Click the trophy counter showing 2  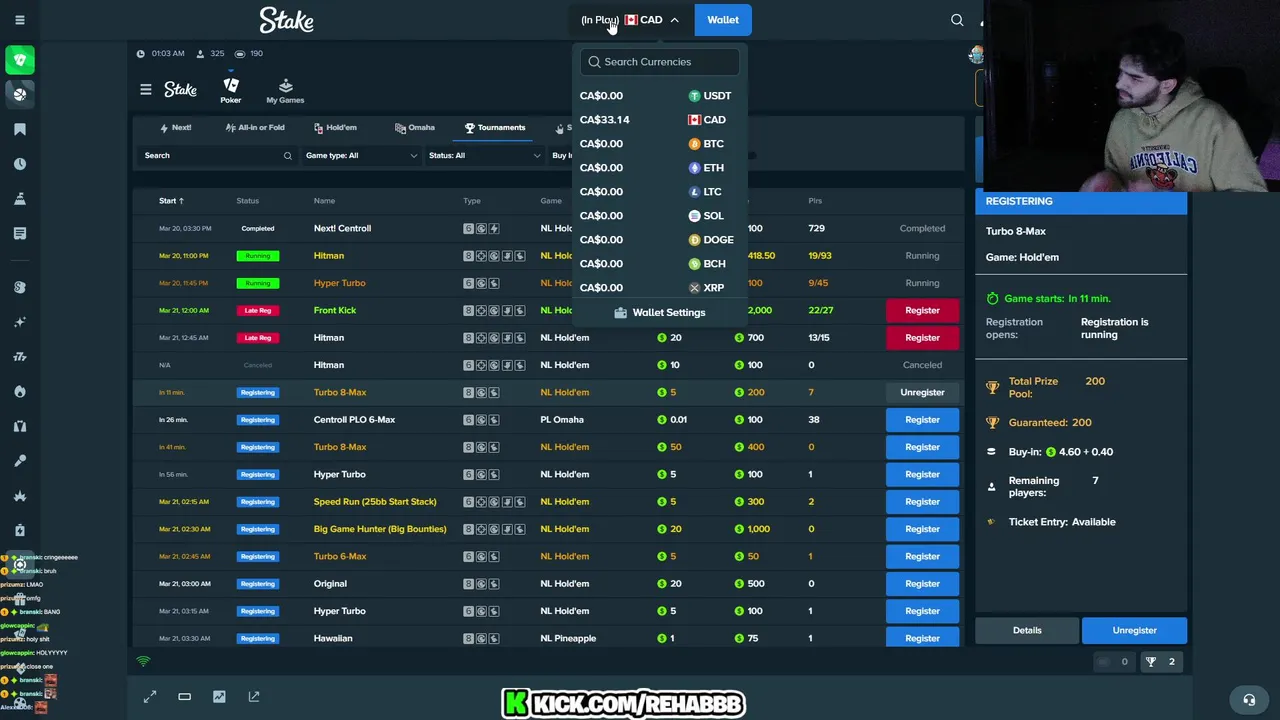pyautogui.click(x=1161, y=662)
